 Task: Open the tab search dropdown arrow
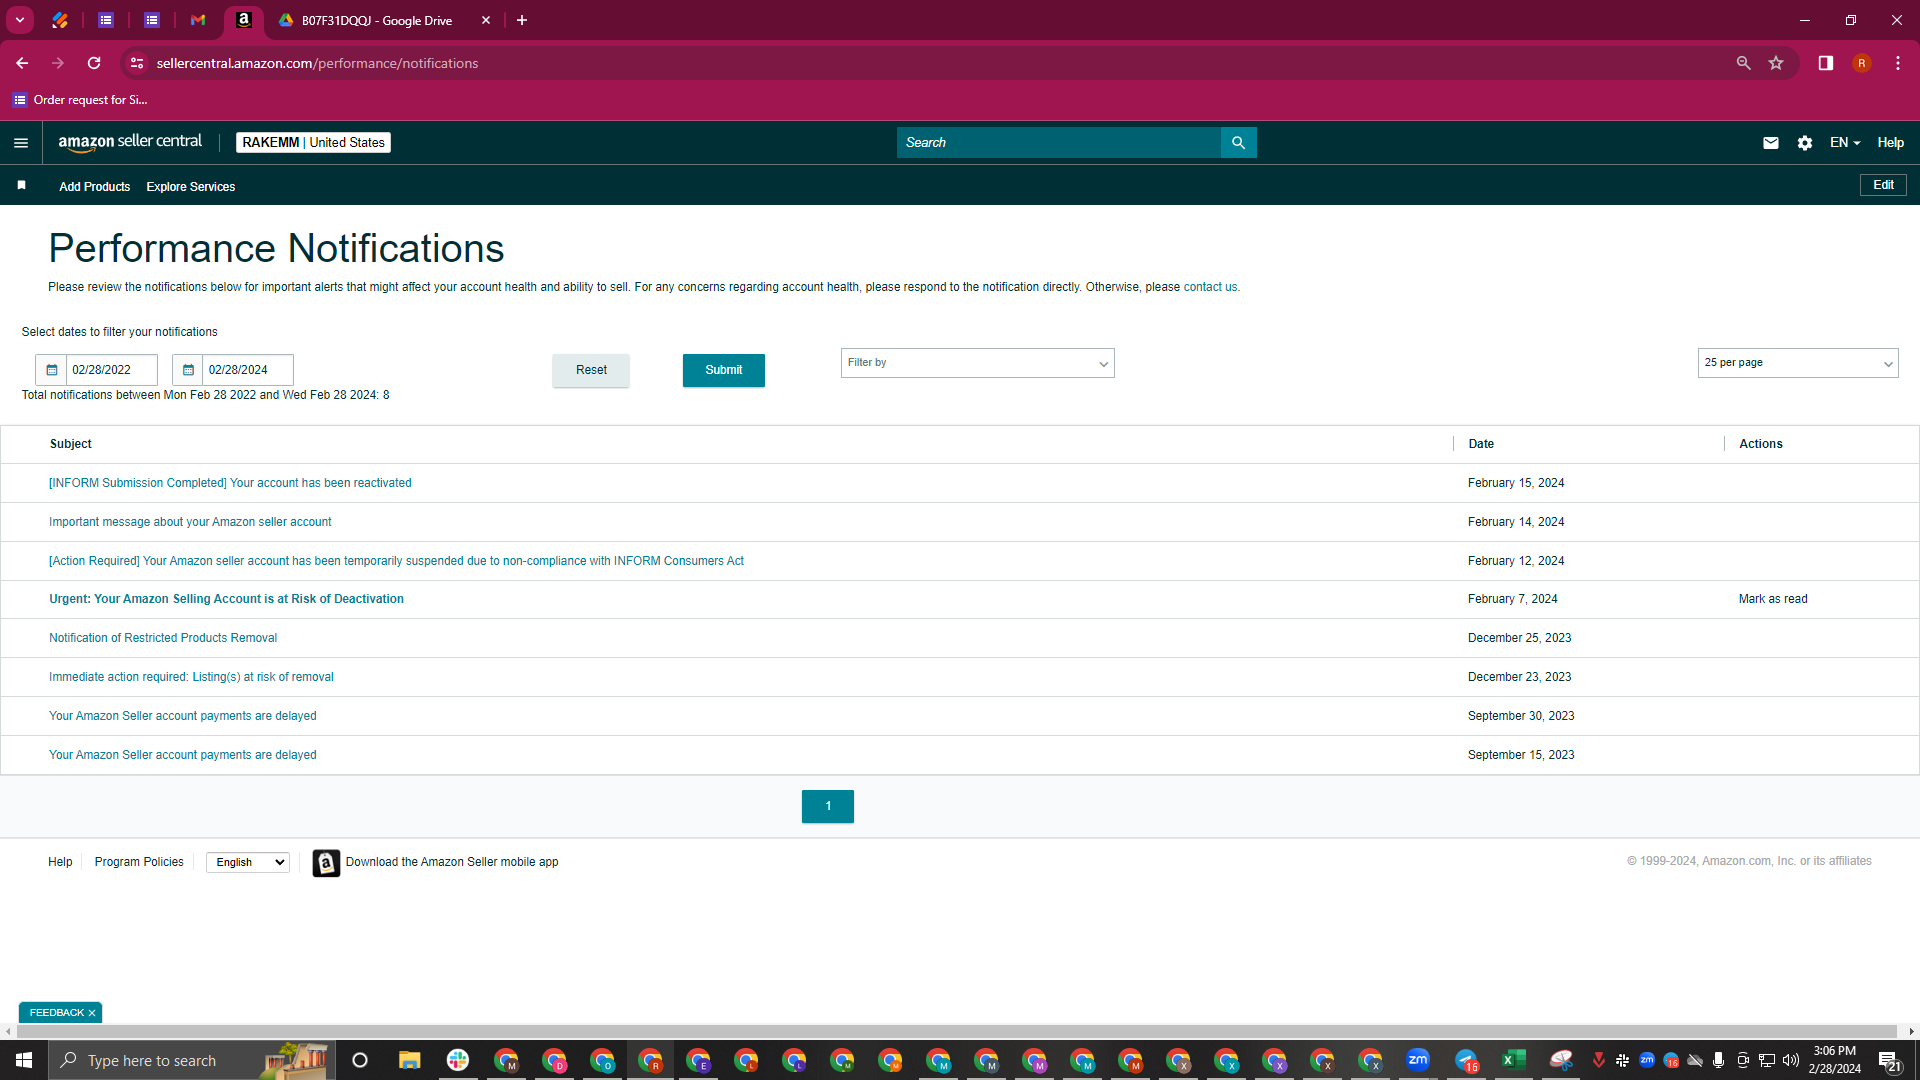point(20,20)
